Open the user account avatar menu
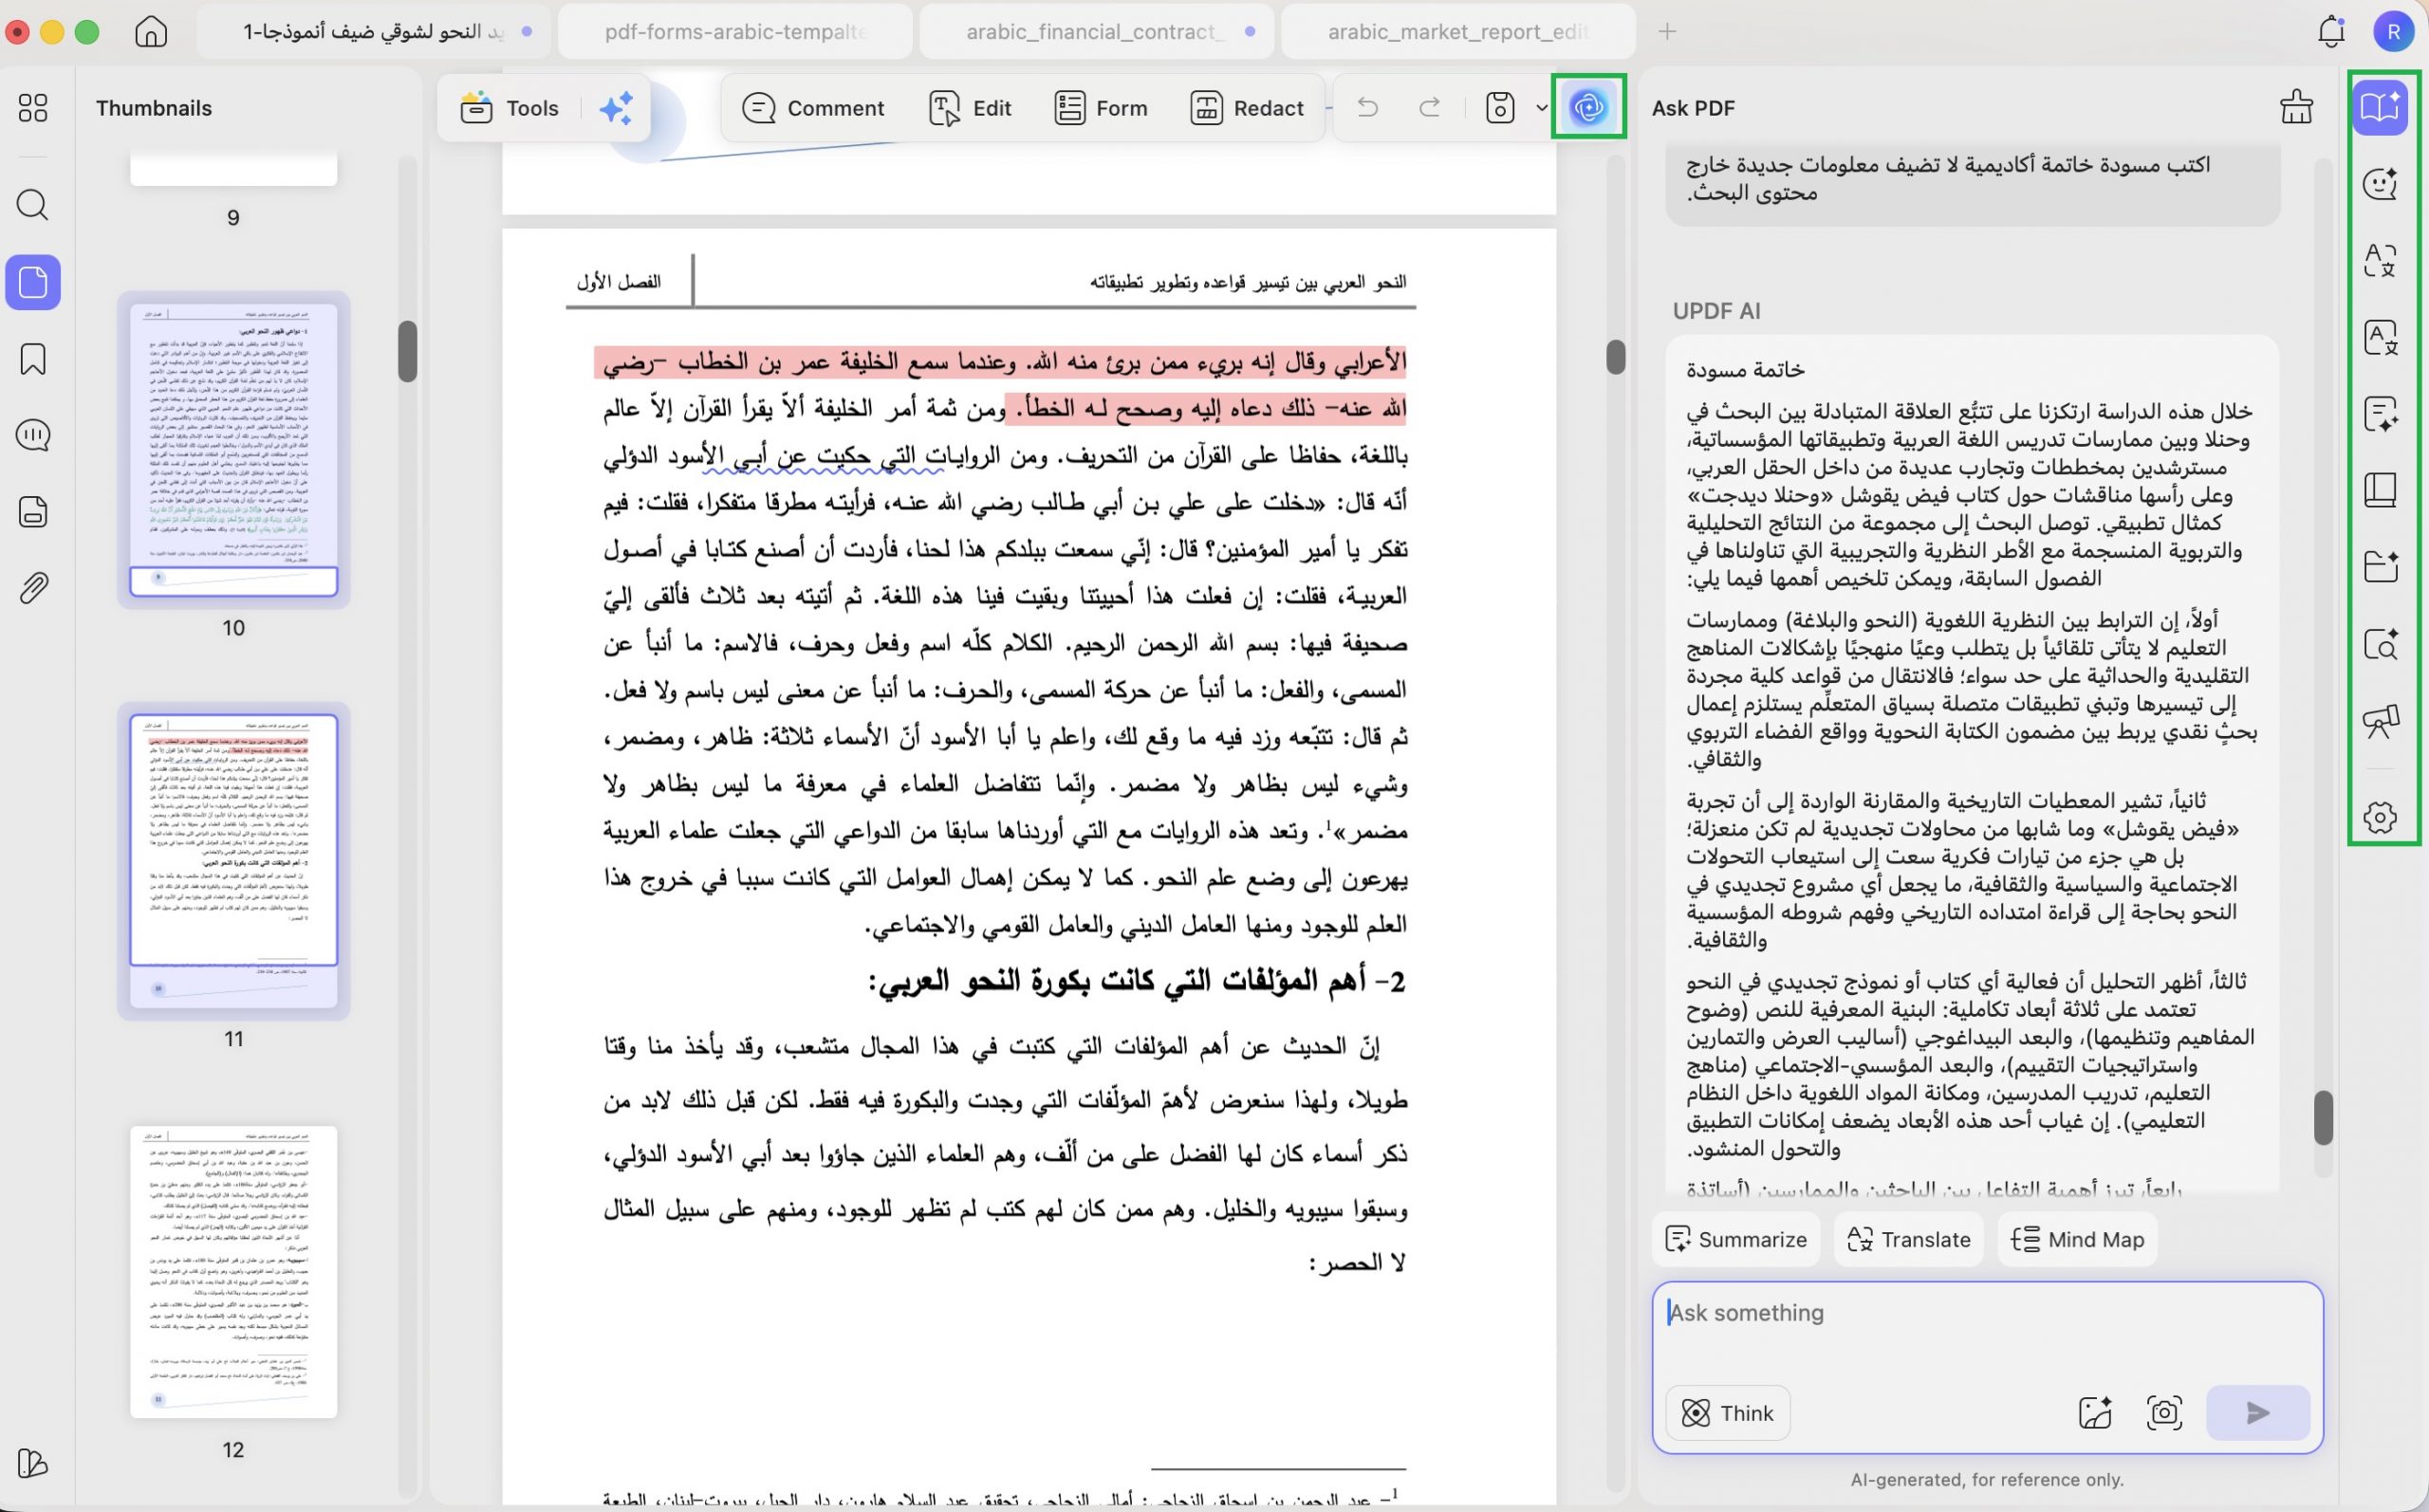Viewport: 2429px width, 1512px height. [2393, 32]
